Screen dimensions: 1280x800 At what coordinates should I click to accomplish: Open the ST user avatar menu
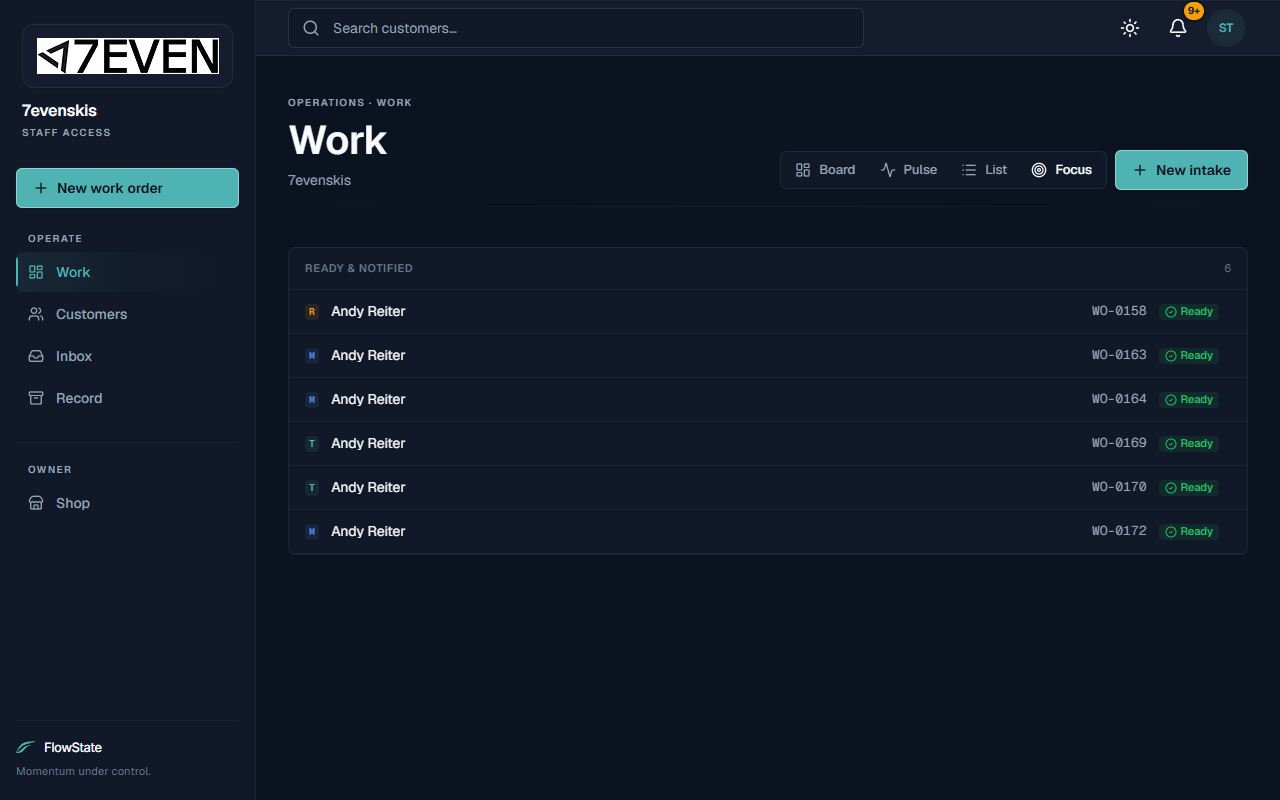click(x=1226, y=28)
